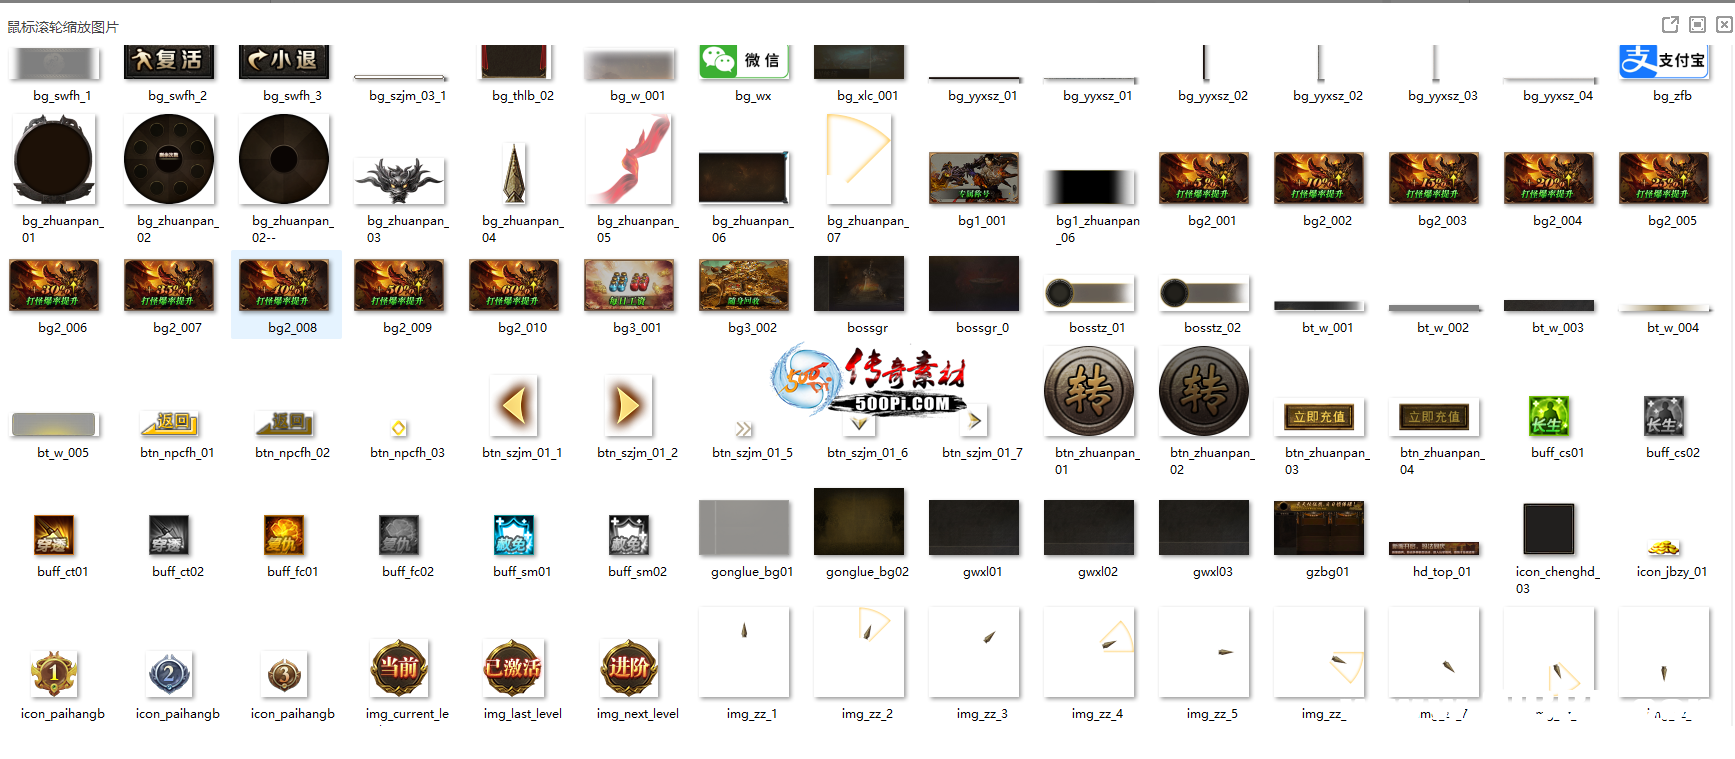Select the bt_w_003 dark bar
The image size is (1735, 759).
click(x=1549, y=305)
